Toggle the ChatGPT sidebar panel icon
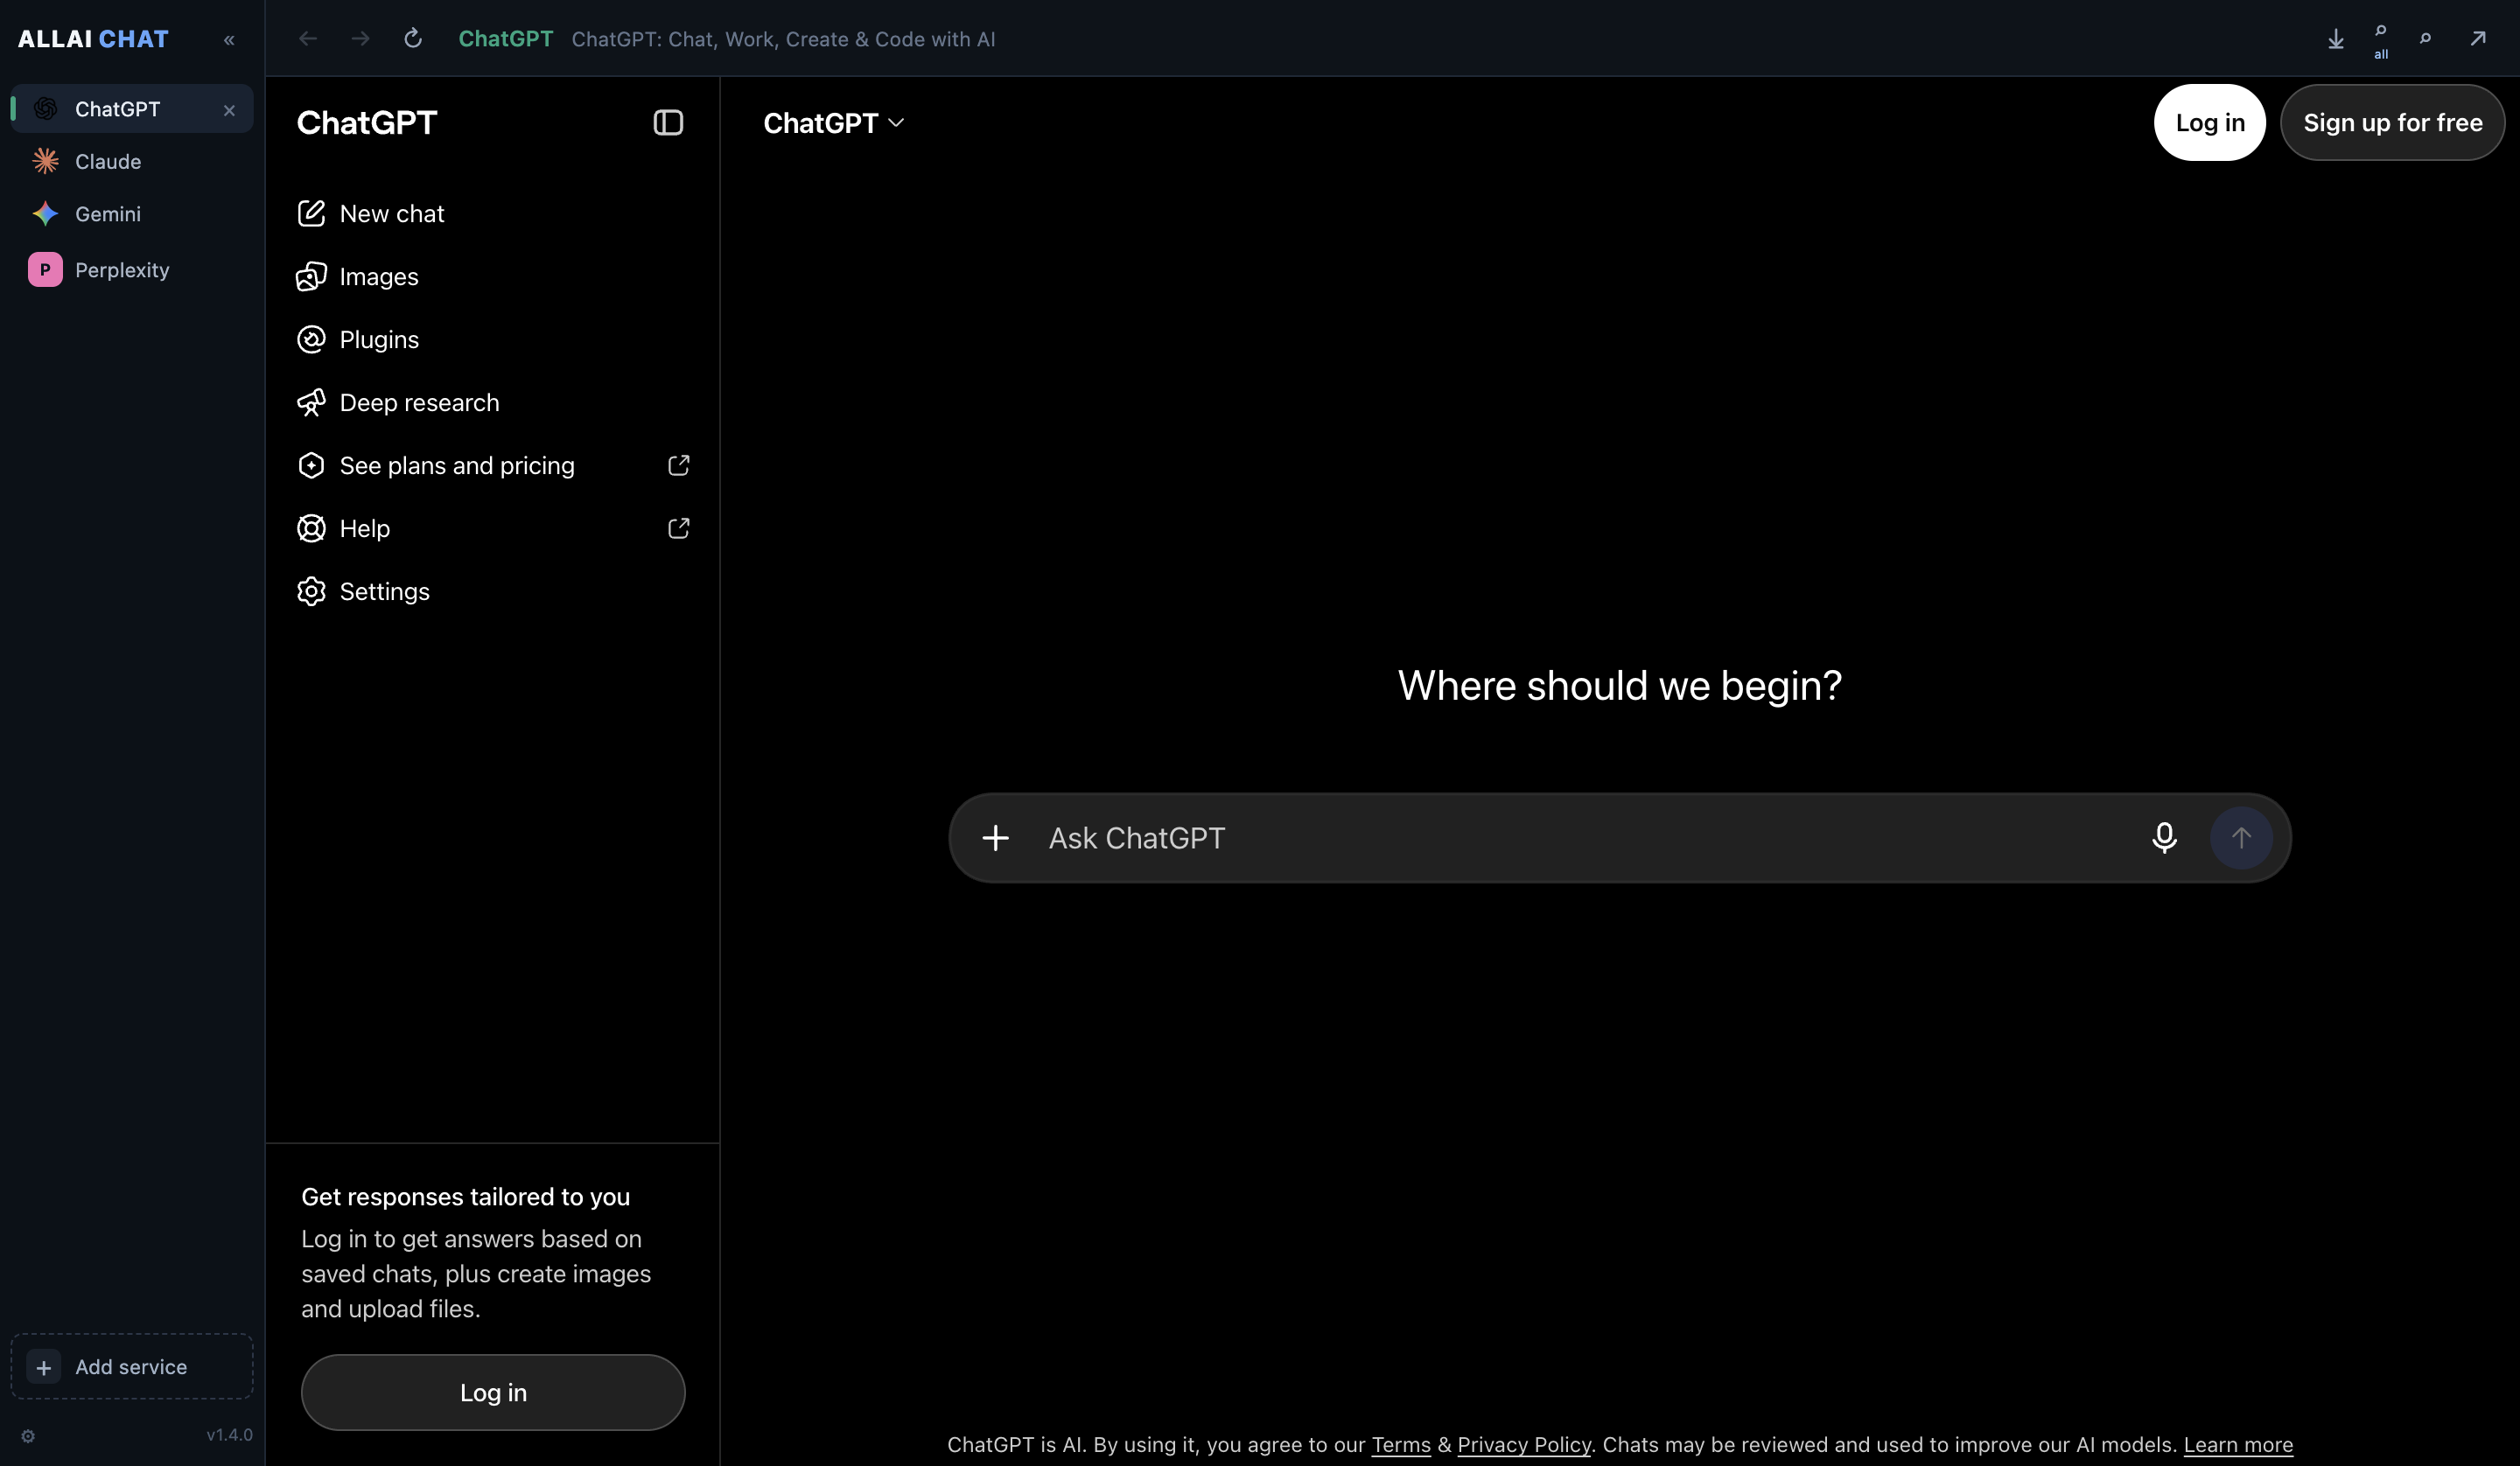The width and height of the screenshot is (2520, 1466). [668, 123]
